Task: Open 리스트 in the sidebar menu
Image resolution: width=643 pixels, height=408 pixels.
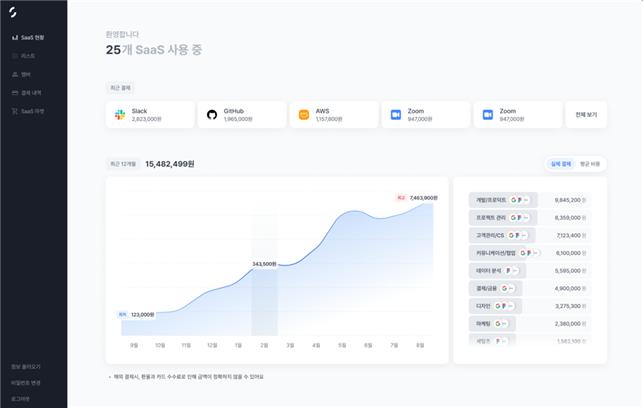Action: tap(27, 56)
